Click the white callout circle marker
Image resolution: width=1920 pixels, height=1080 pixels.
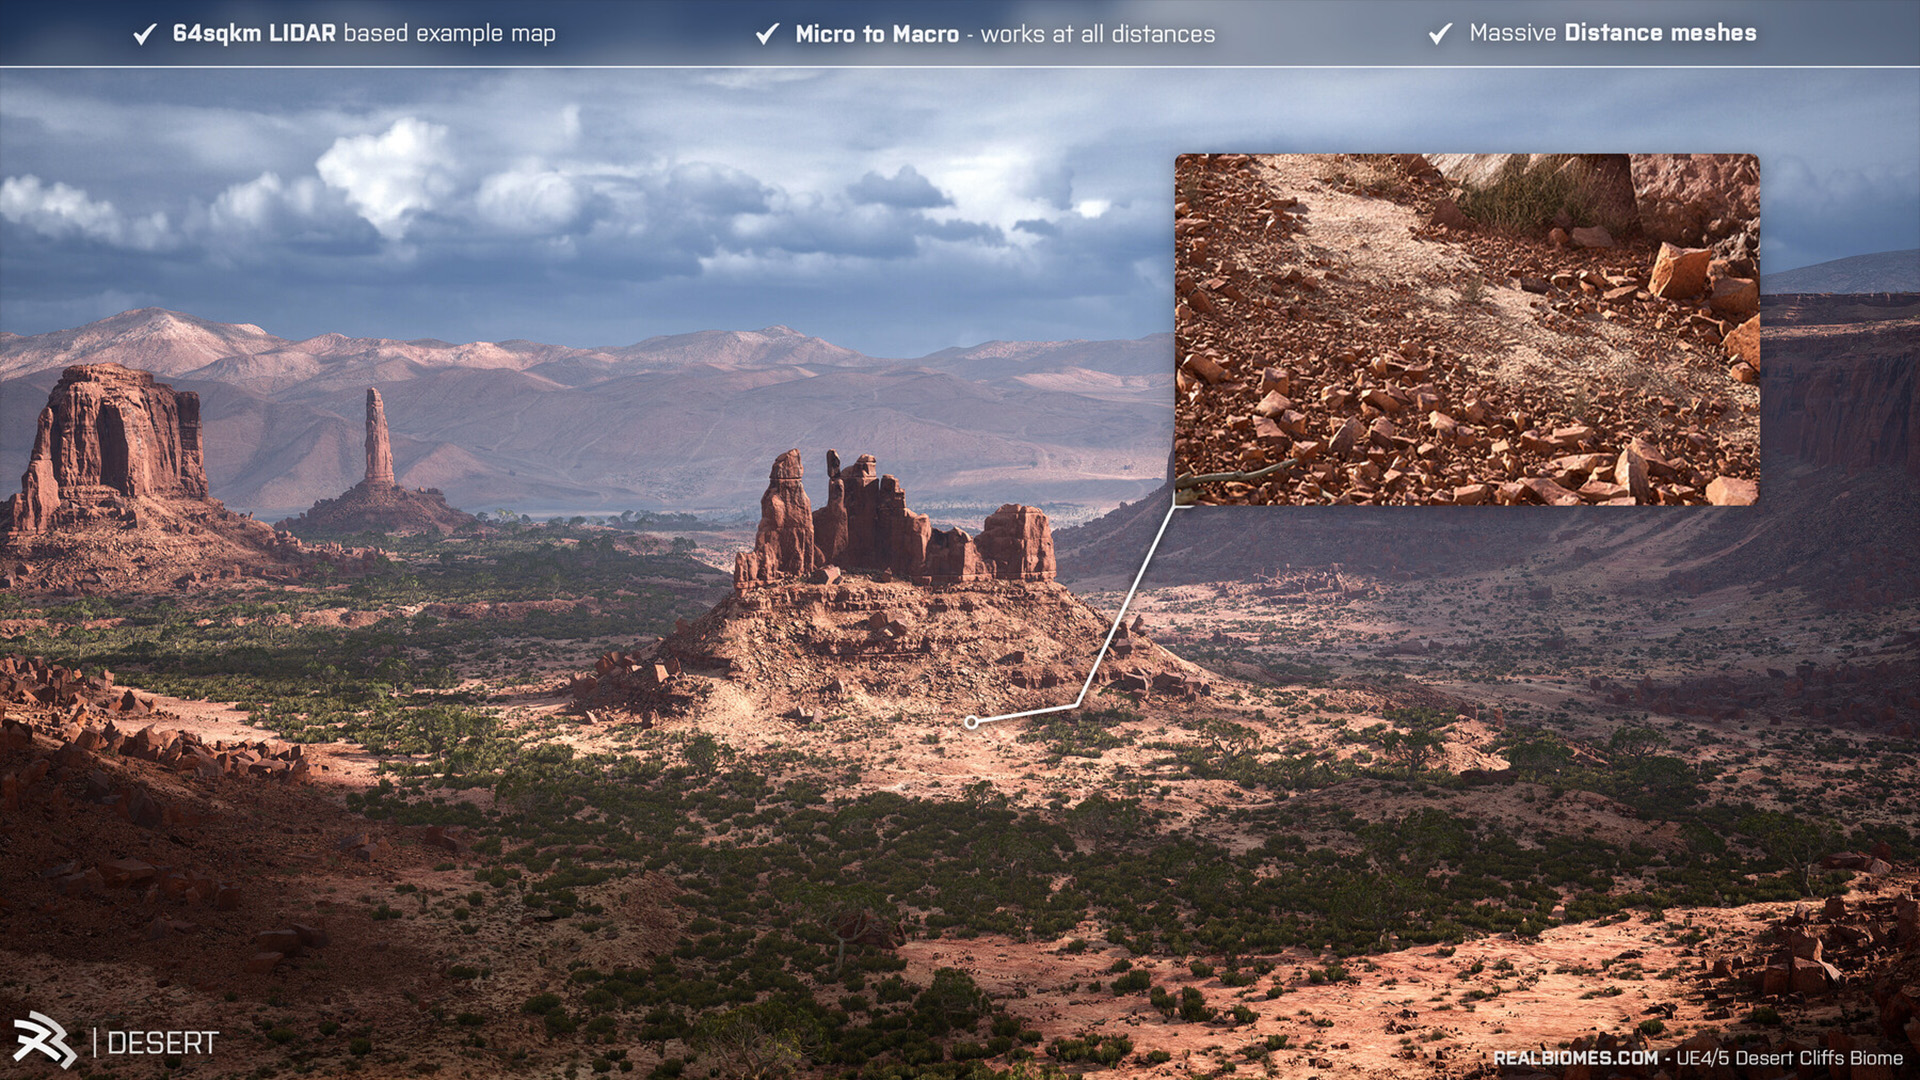[971, 722]
